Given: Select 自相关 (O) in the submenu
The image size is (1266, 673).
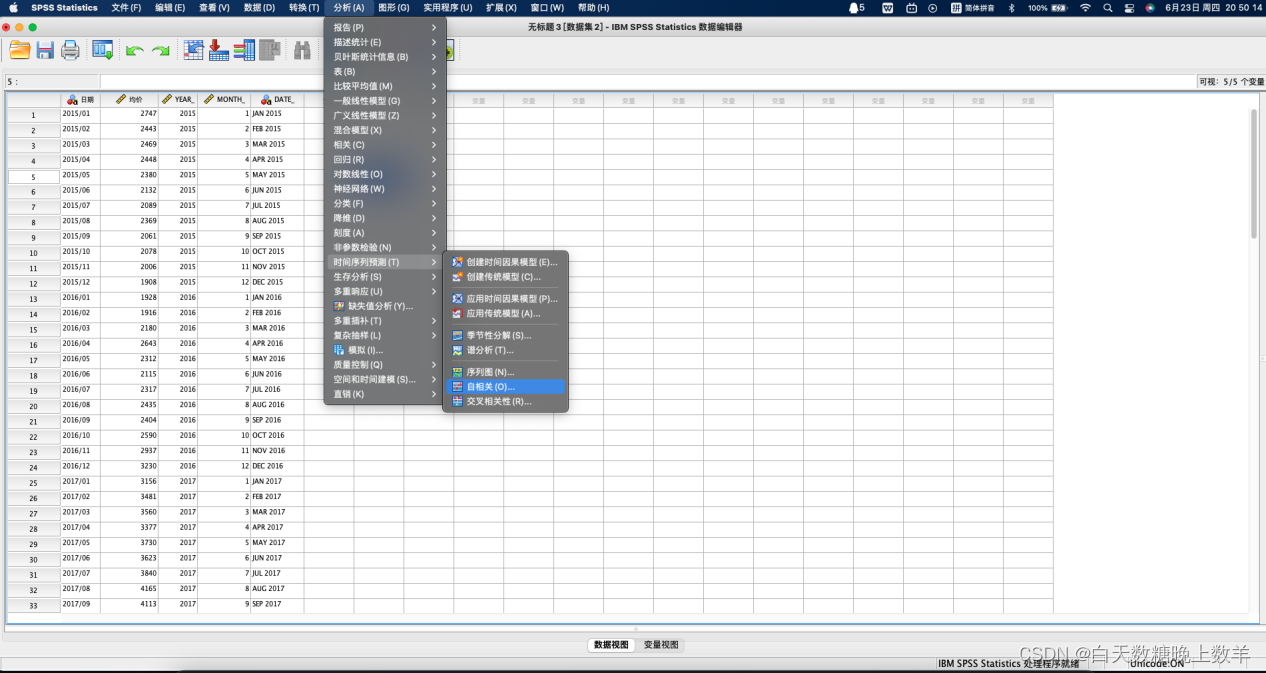Looking at the screenshot, I should (490, 387).
